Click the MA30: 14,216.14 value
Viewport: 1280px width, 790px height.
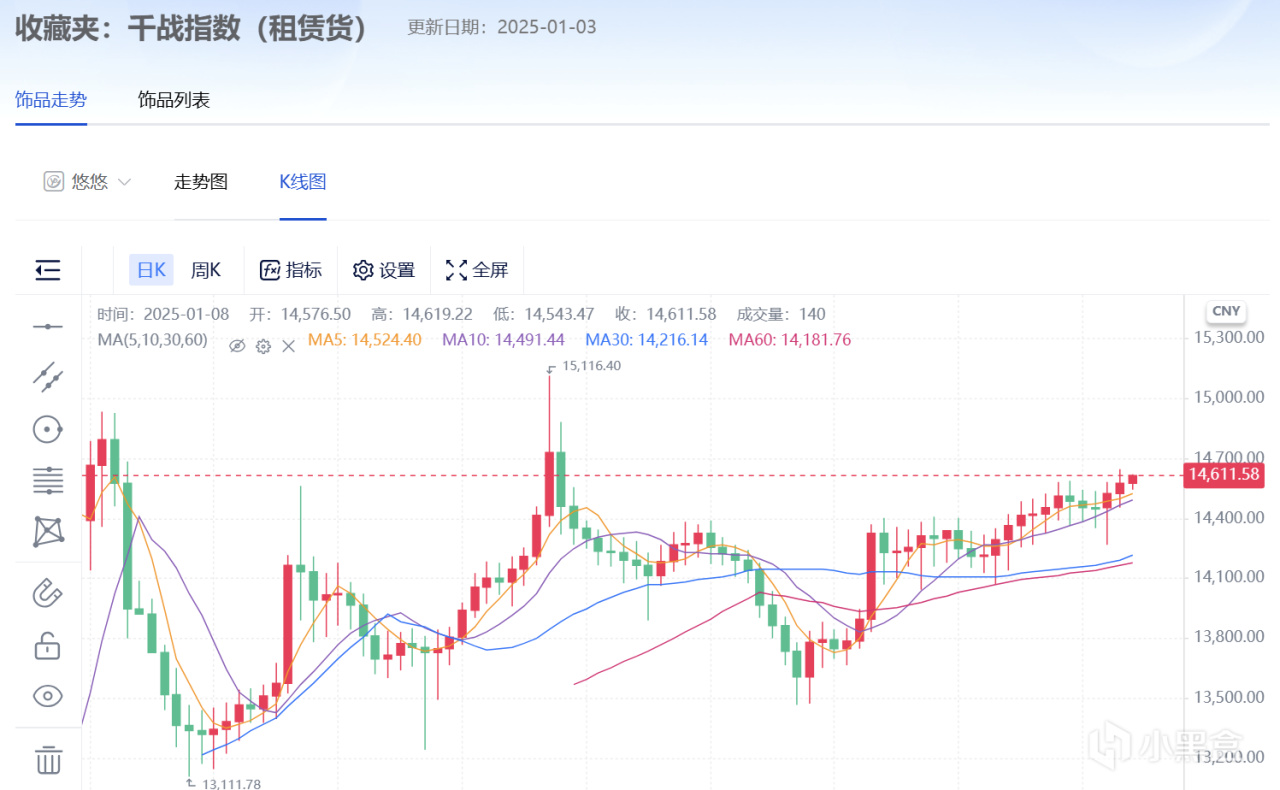click(646, 340)
